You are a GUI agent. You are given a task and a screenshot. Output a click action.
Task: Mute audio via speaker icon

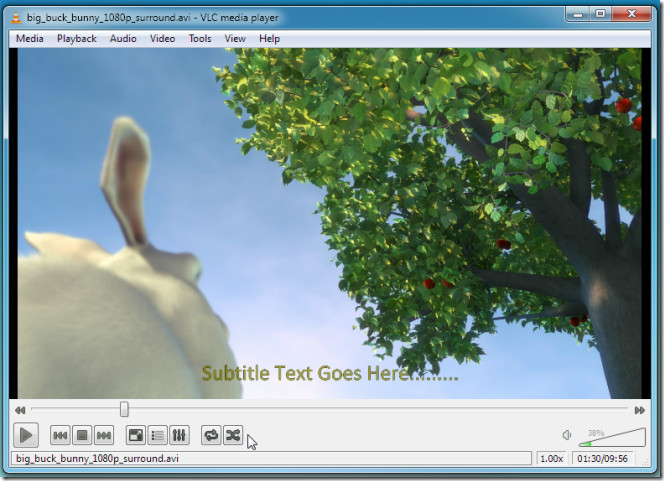coord(567,435)
